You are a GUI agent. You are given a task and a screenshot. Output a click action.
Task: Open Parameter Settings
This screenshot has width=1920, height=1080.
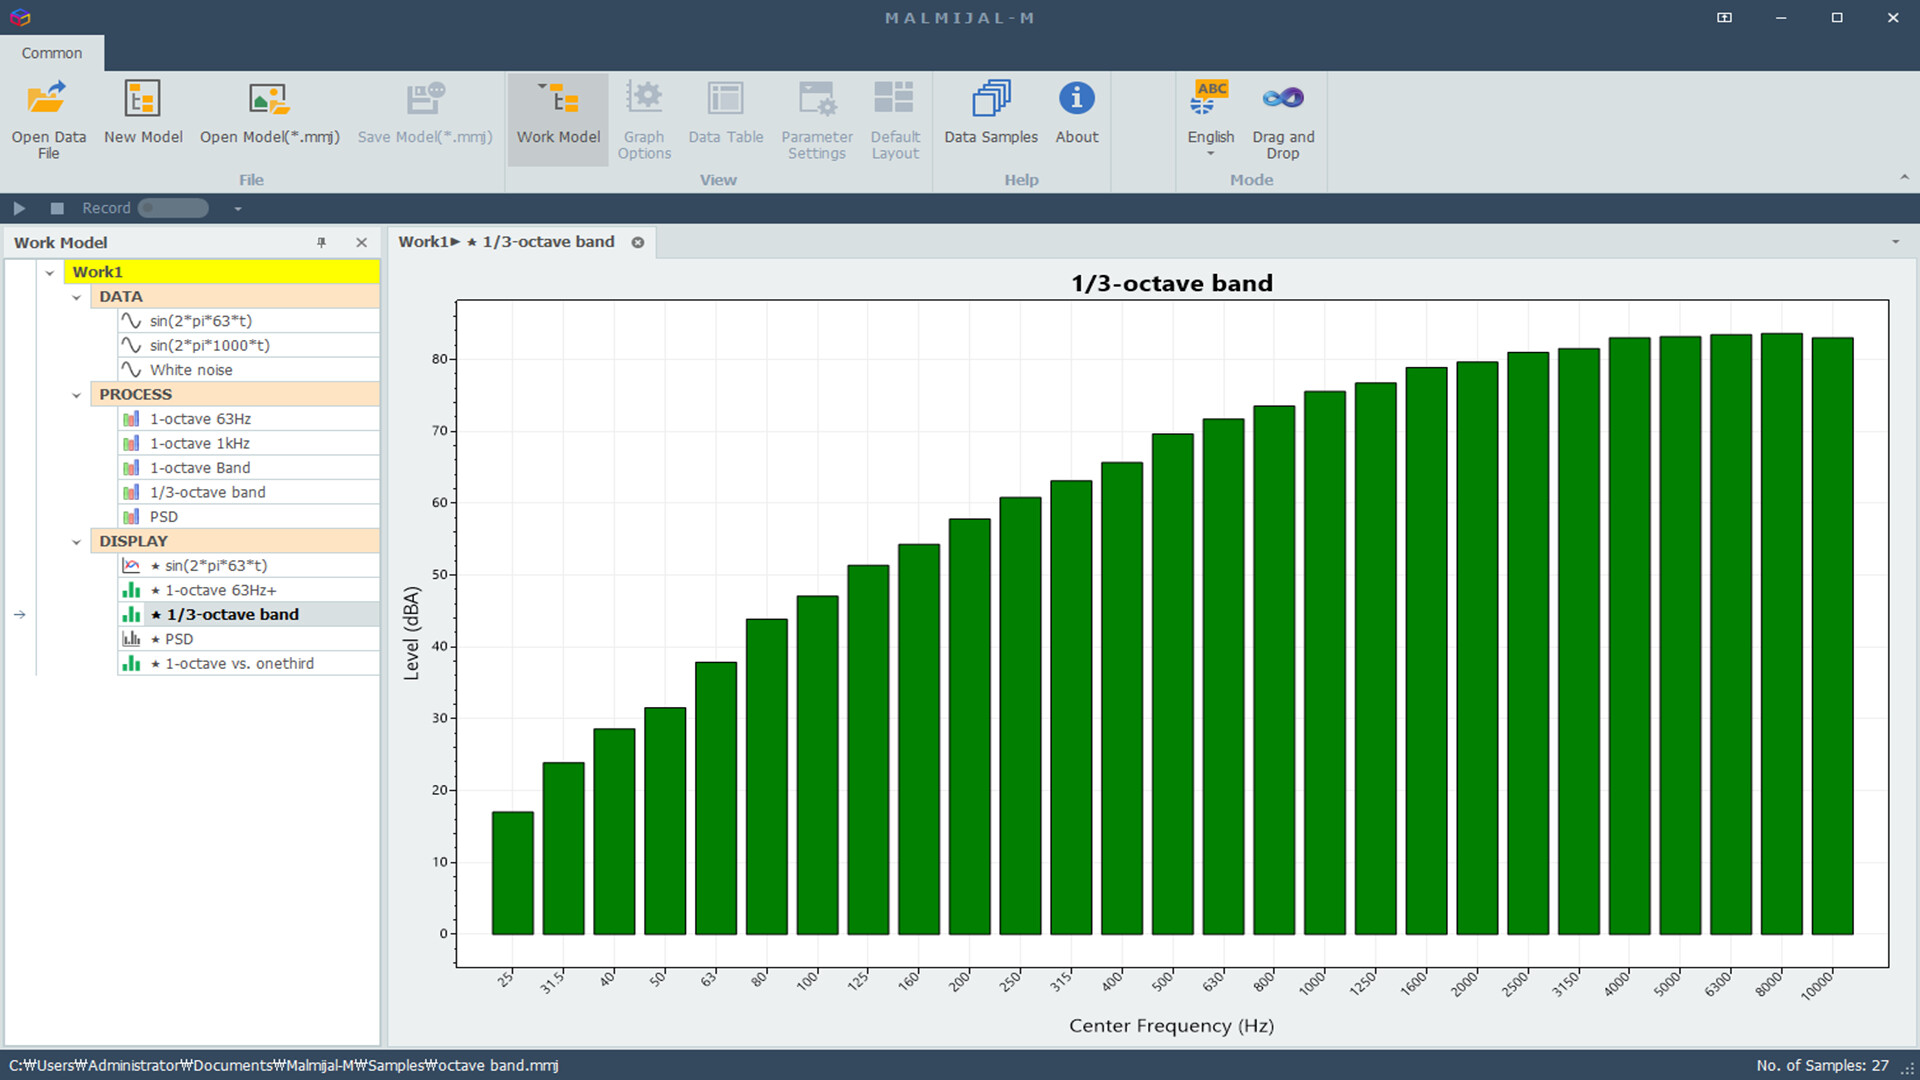(x=816, y=118)
